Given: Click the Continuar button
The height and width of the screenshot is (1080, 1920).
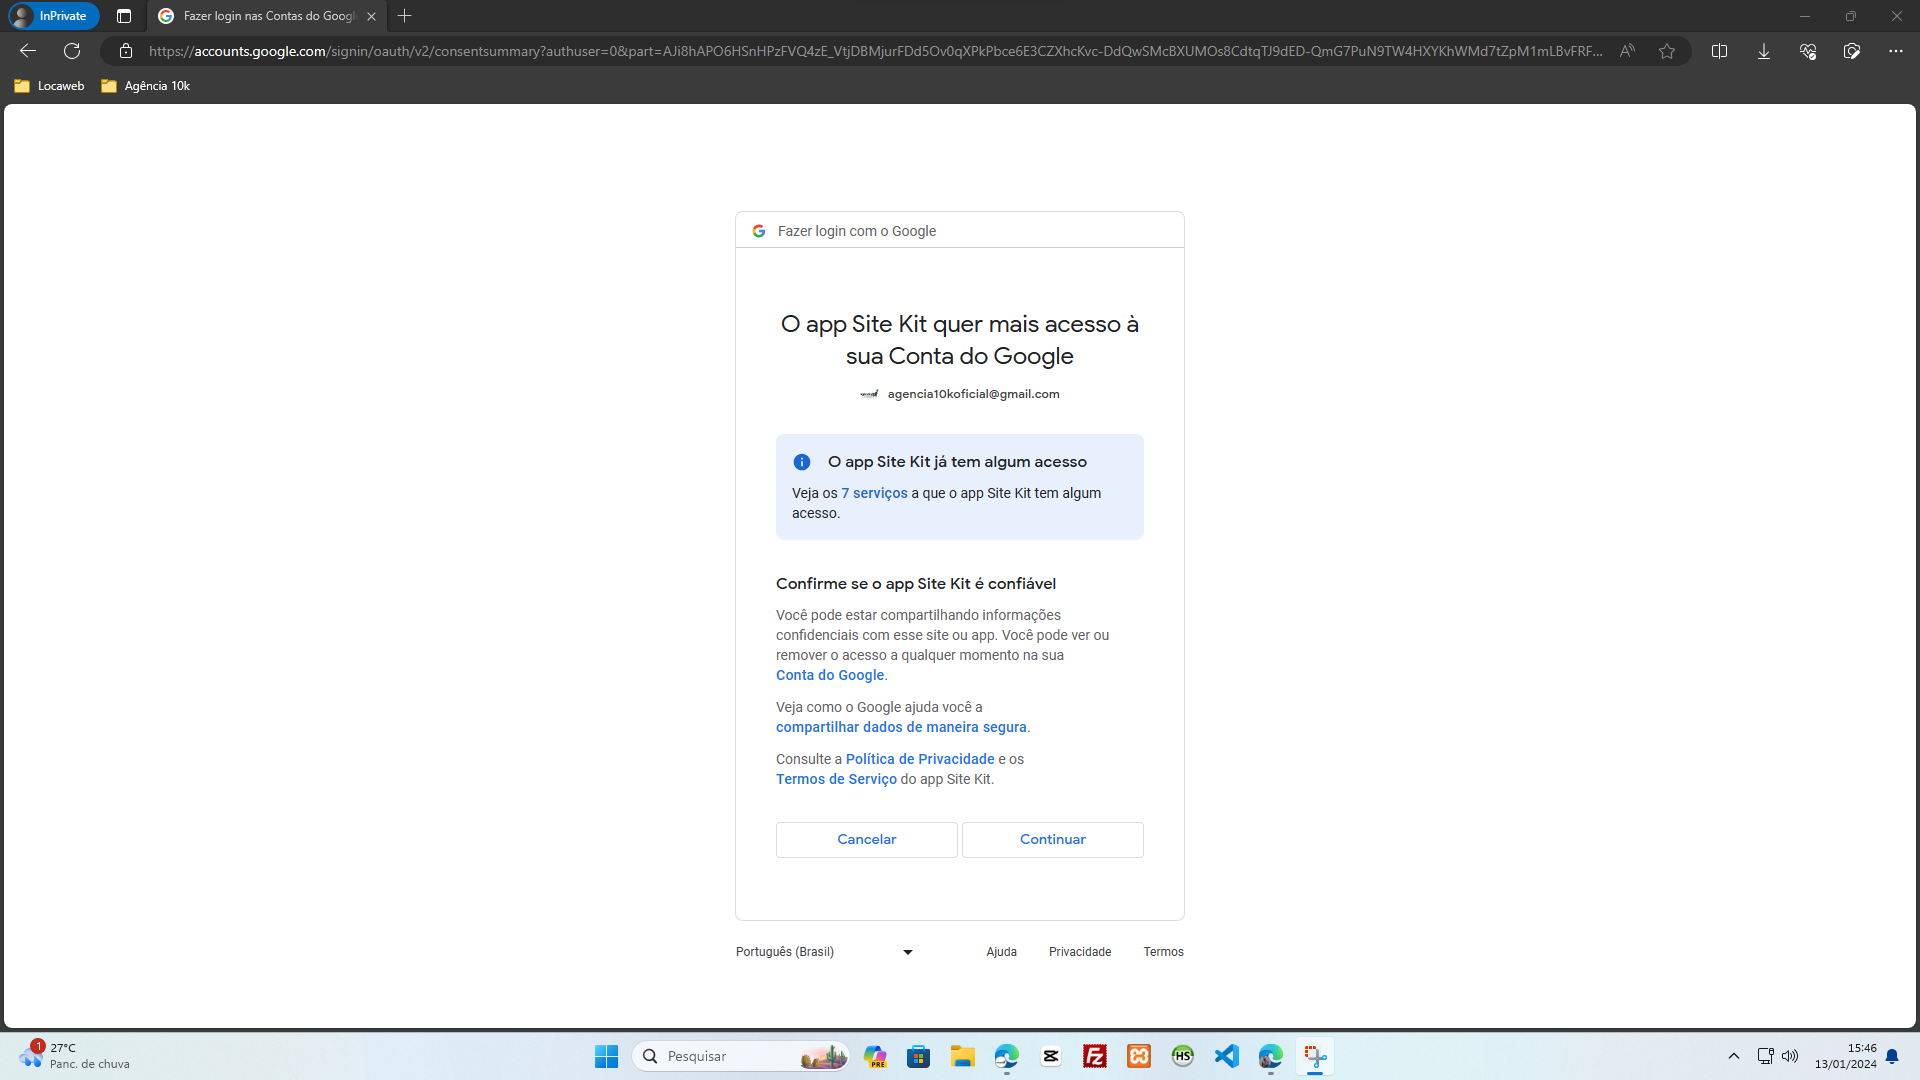Looking at the screenshot, I should [x=1052, y=840].
